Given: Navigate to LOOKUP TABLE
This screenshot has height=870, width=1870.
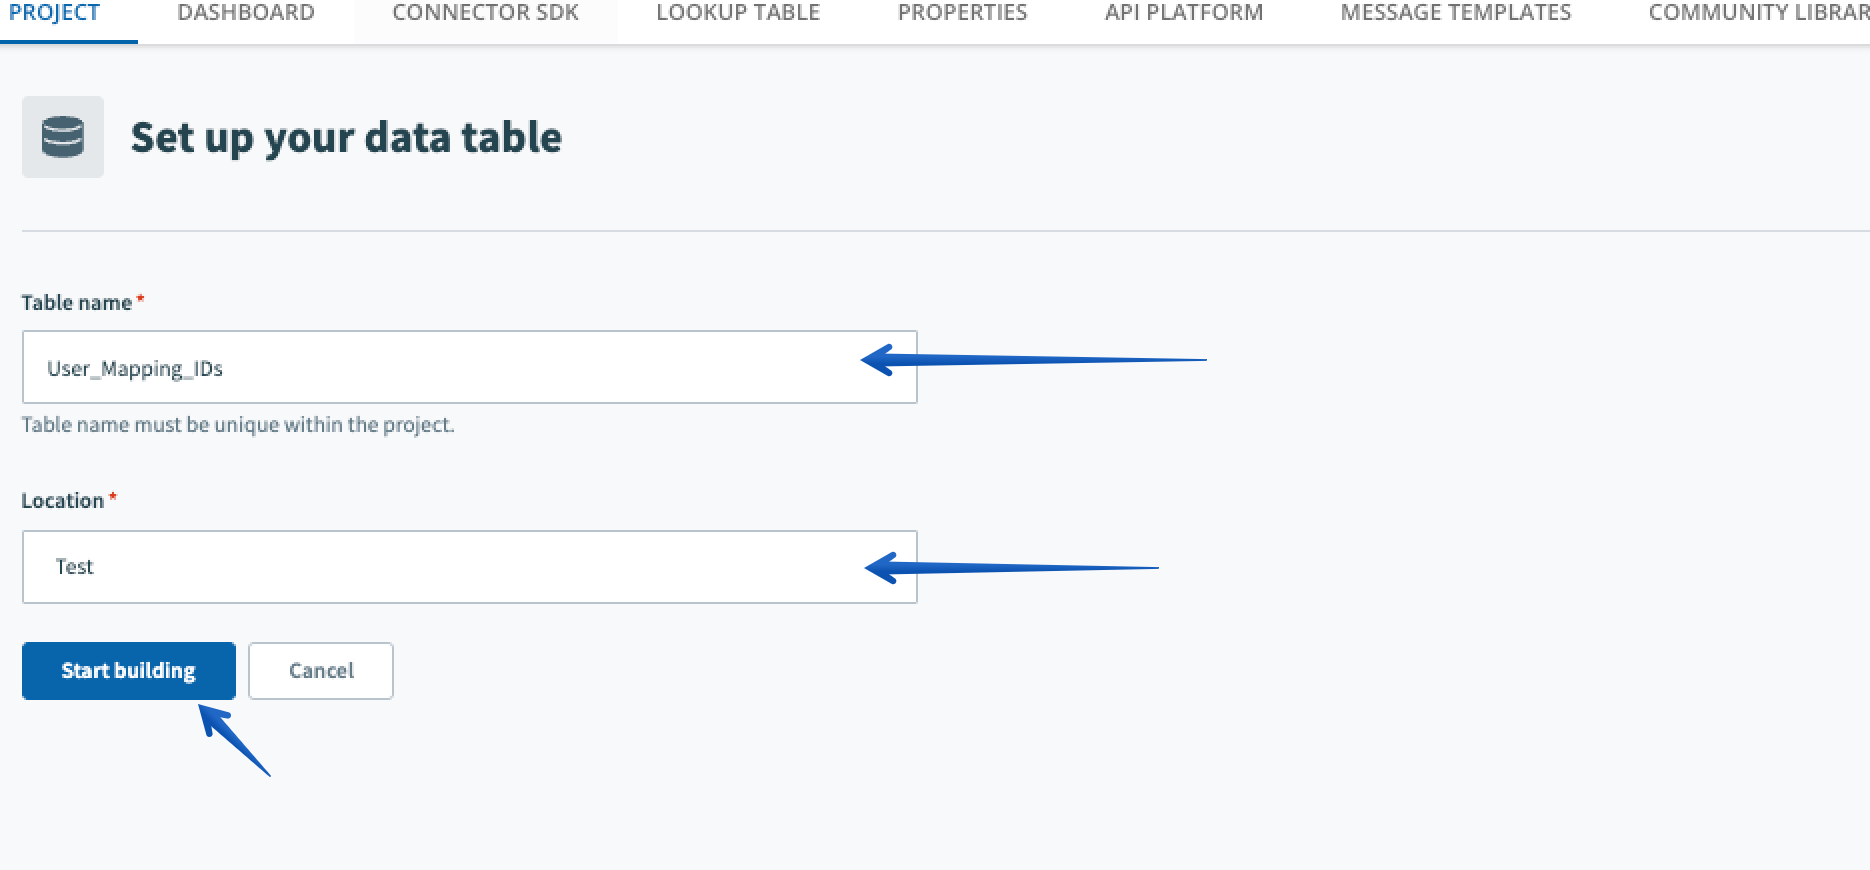Looking at the screenshot, I should (x=736, y=13).
